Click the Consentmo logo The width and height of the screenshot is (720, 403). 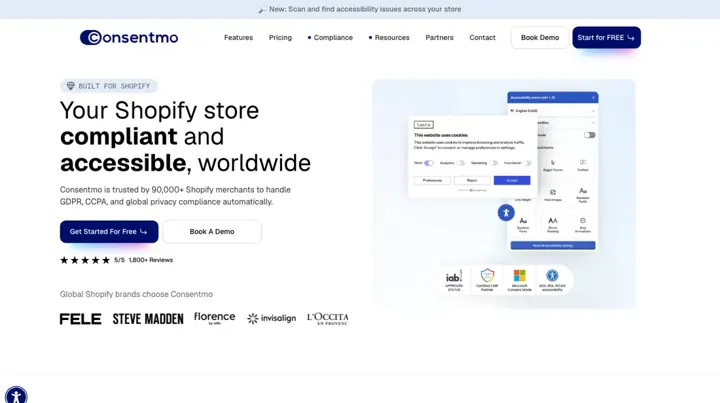pos(129,38)
